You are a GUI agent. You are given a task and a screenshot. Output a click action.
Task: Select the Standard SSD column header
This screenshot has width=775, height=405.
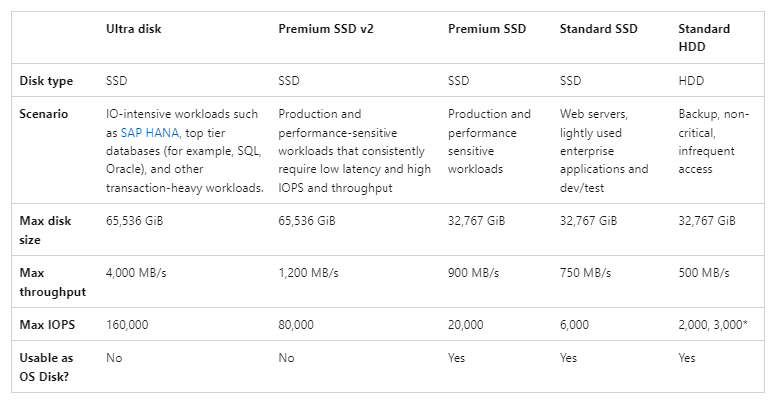[x=599, y=29]
